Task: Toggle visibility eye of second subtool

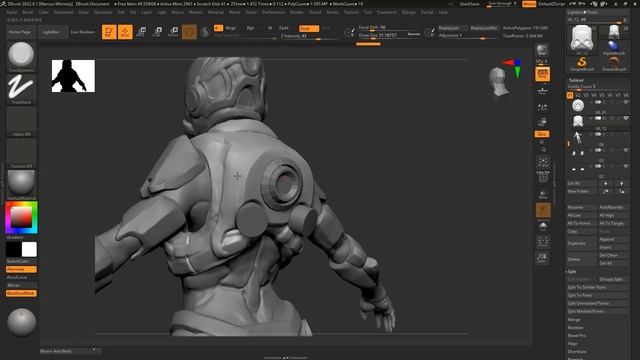Action: [x=626, y=118]
